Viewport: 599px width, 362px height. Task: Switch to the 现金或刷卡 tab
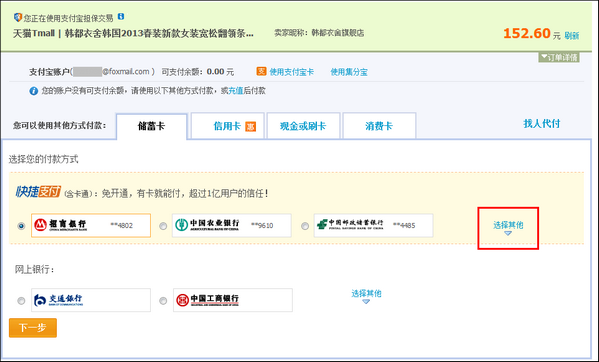click(x=303, y=126)
